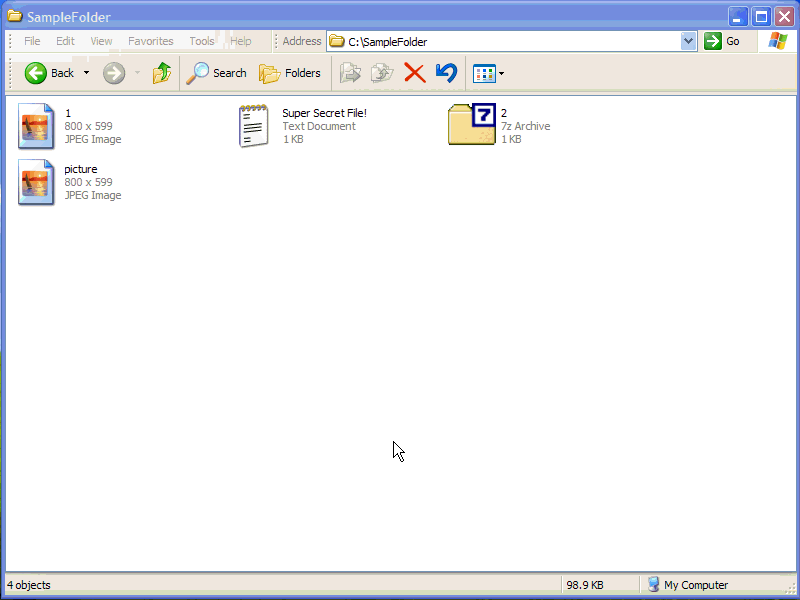Click the My Computer icon in the status bar

click(x=655, y=584)
